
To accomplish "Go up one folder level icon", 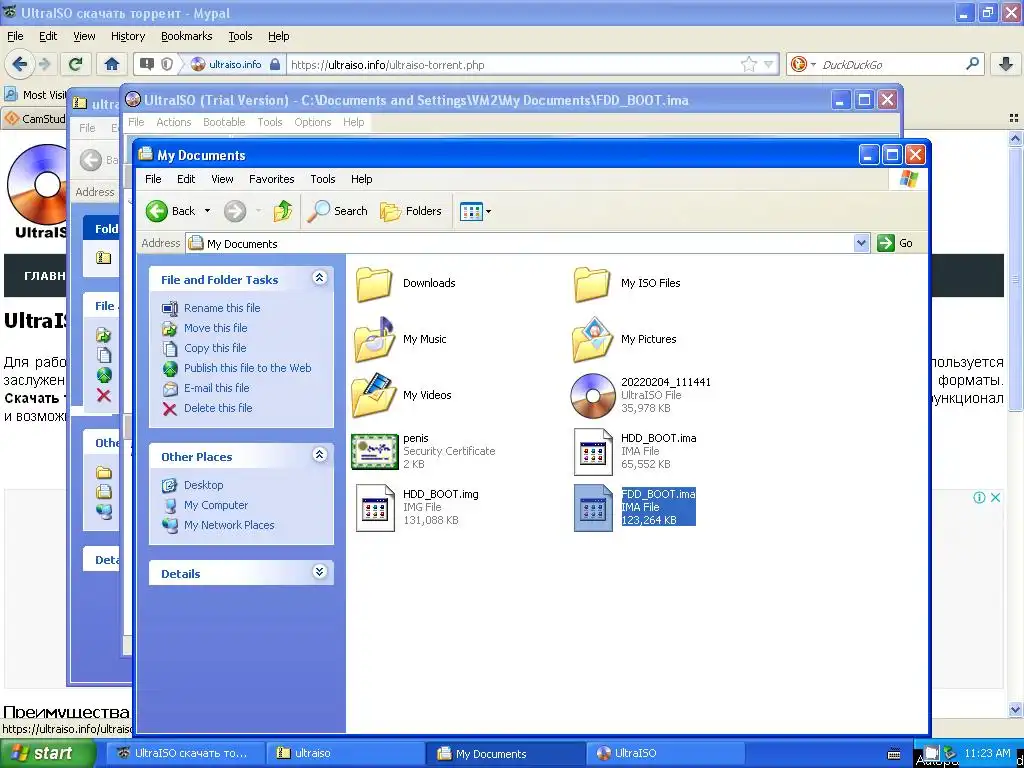I will pos(283,211).
